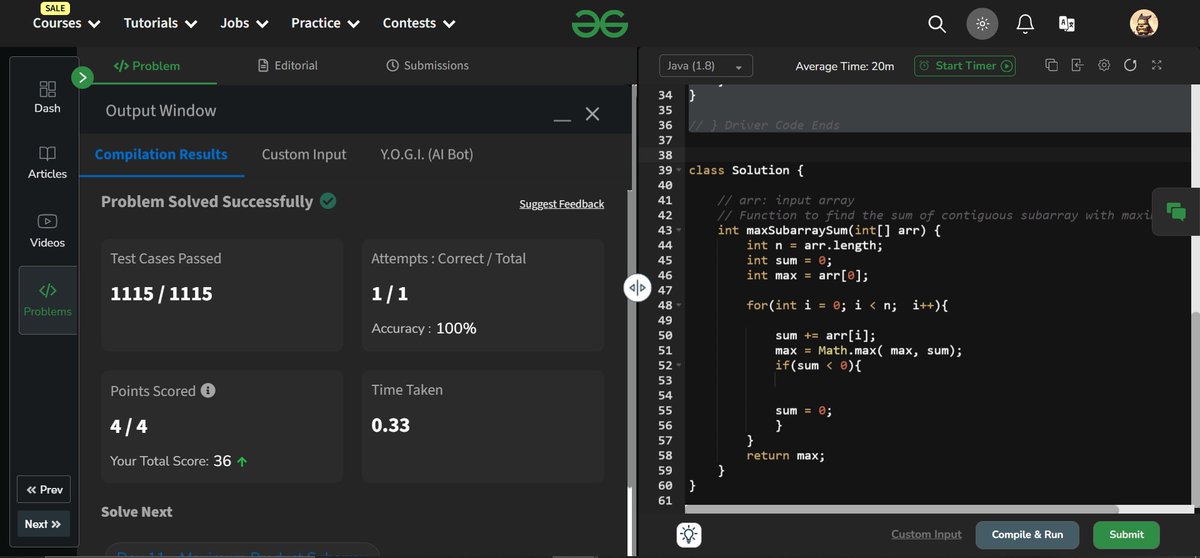Screen dimensions: 1200x558
Task: Open the search magnifier icon
Action: click(937, 23)
